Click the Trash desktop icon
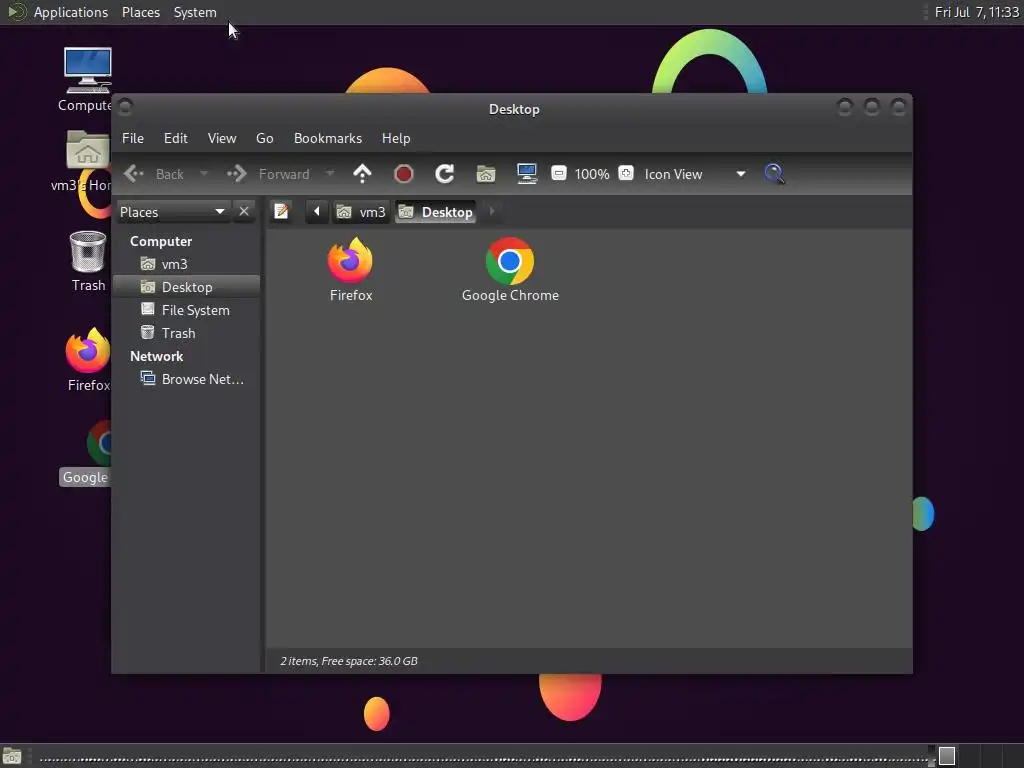 88,261
